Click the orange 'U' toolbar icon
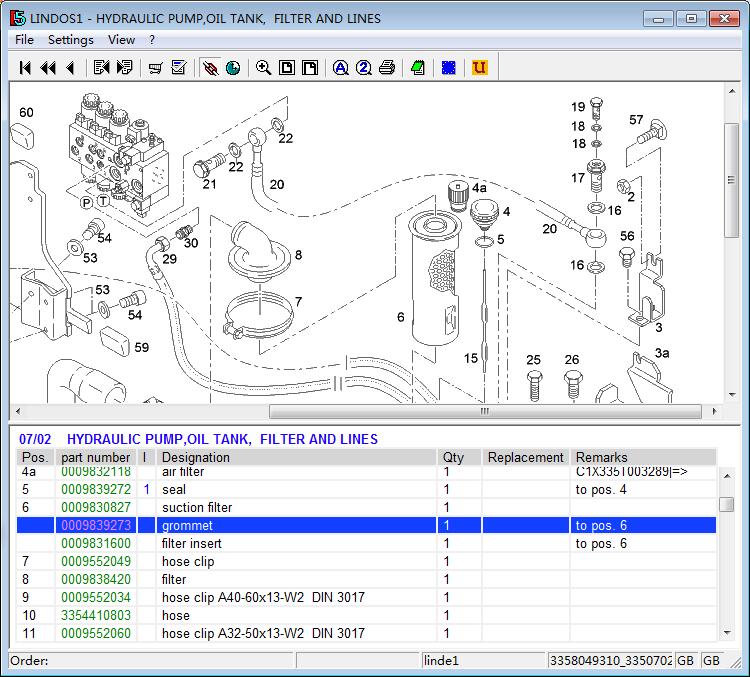The height and width of the screenshot is (677, 750). tap(479, 68)
